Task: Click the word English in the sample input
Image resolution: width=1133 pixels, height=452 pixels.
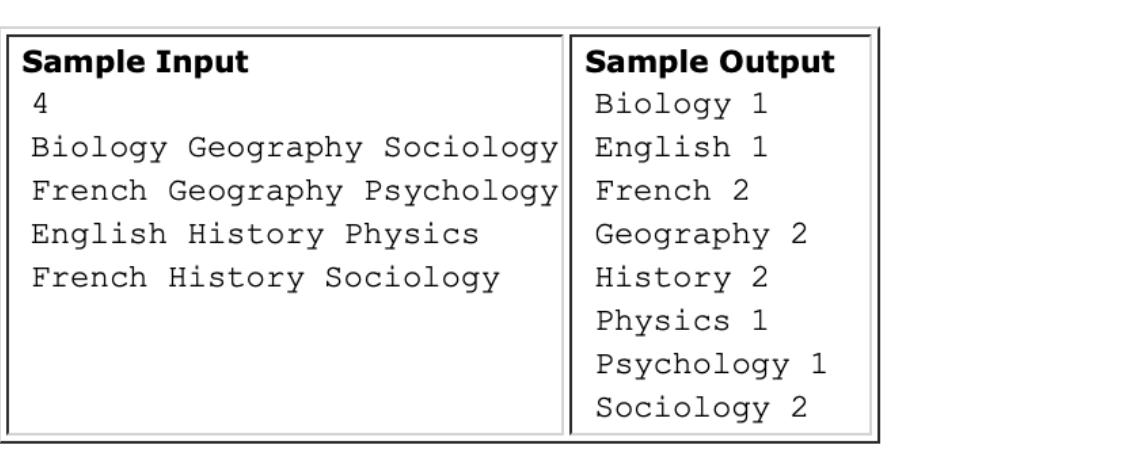Action: coord(99,235)
